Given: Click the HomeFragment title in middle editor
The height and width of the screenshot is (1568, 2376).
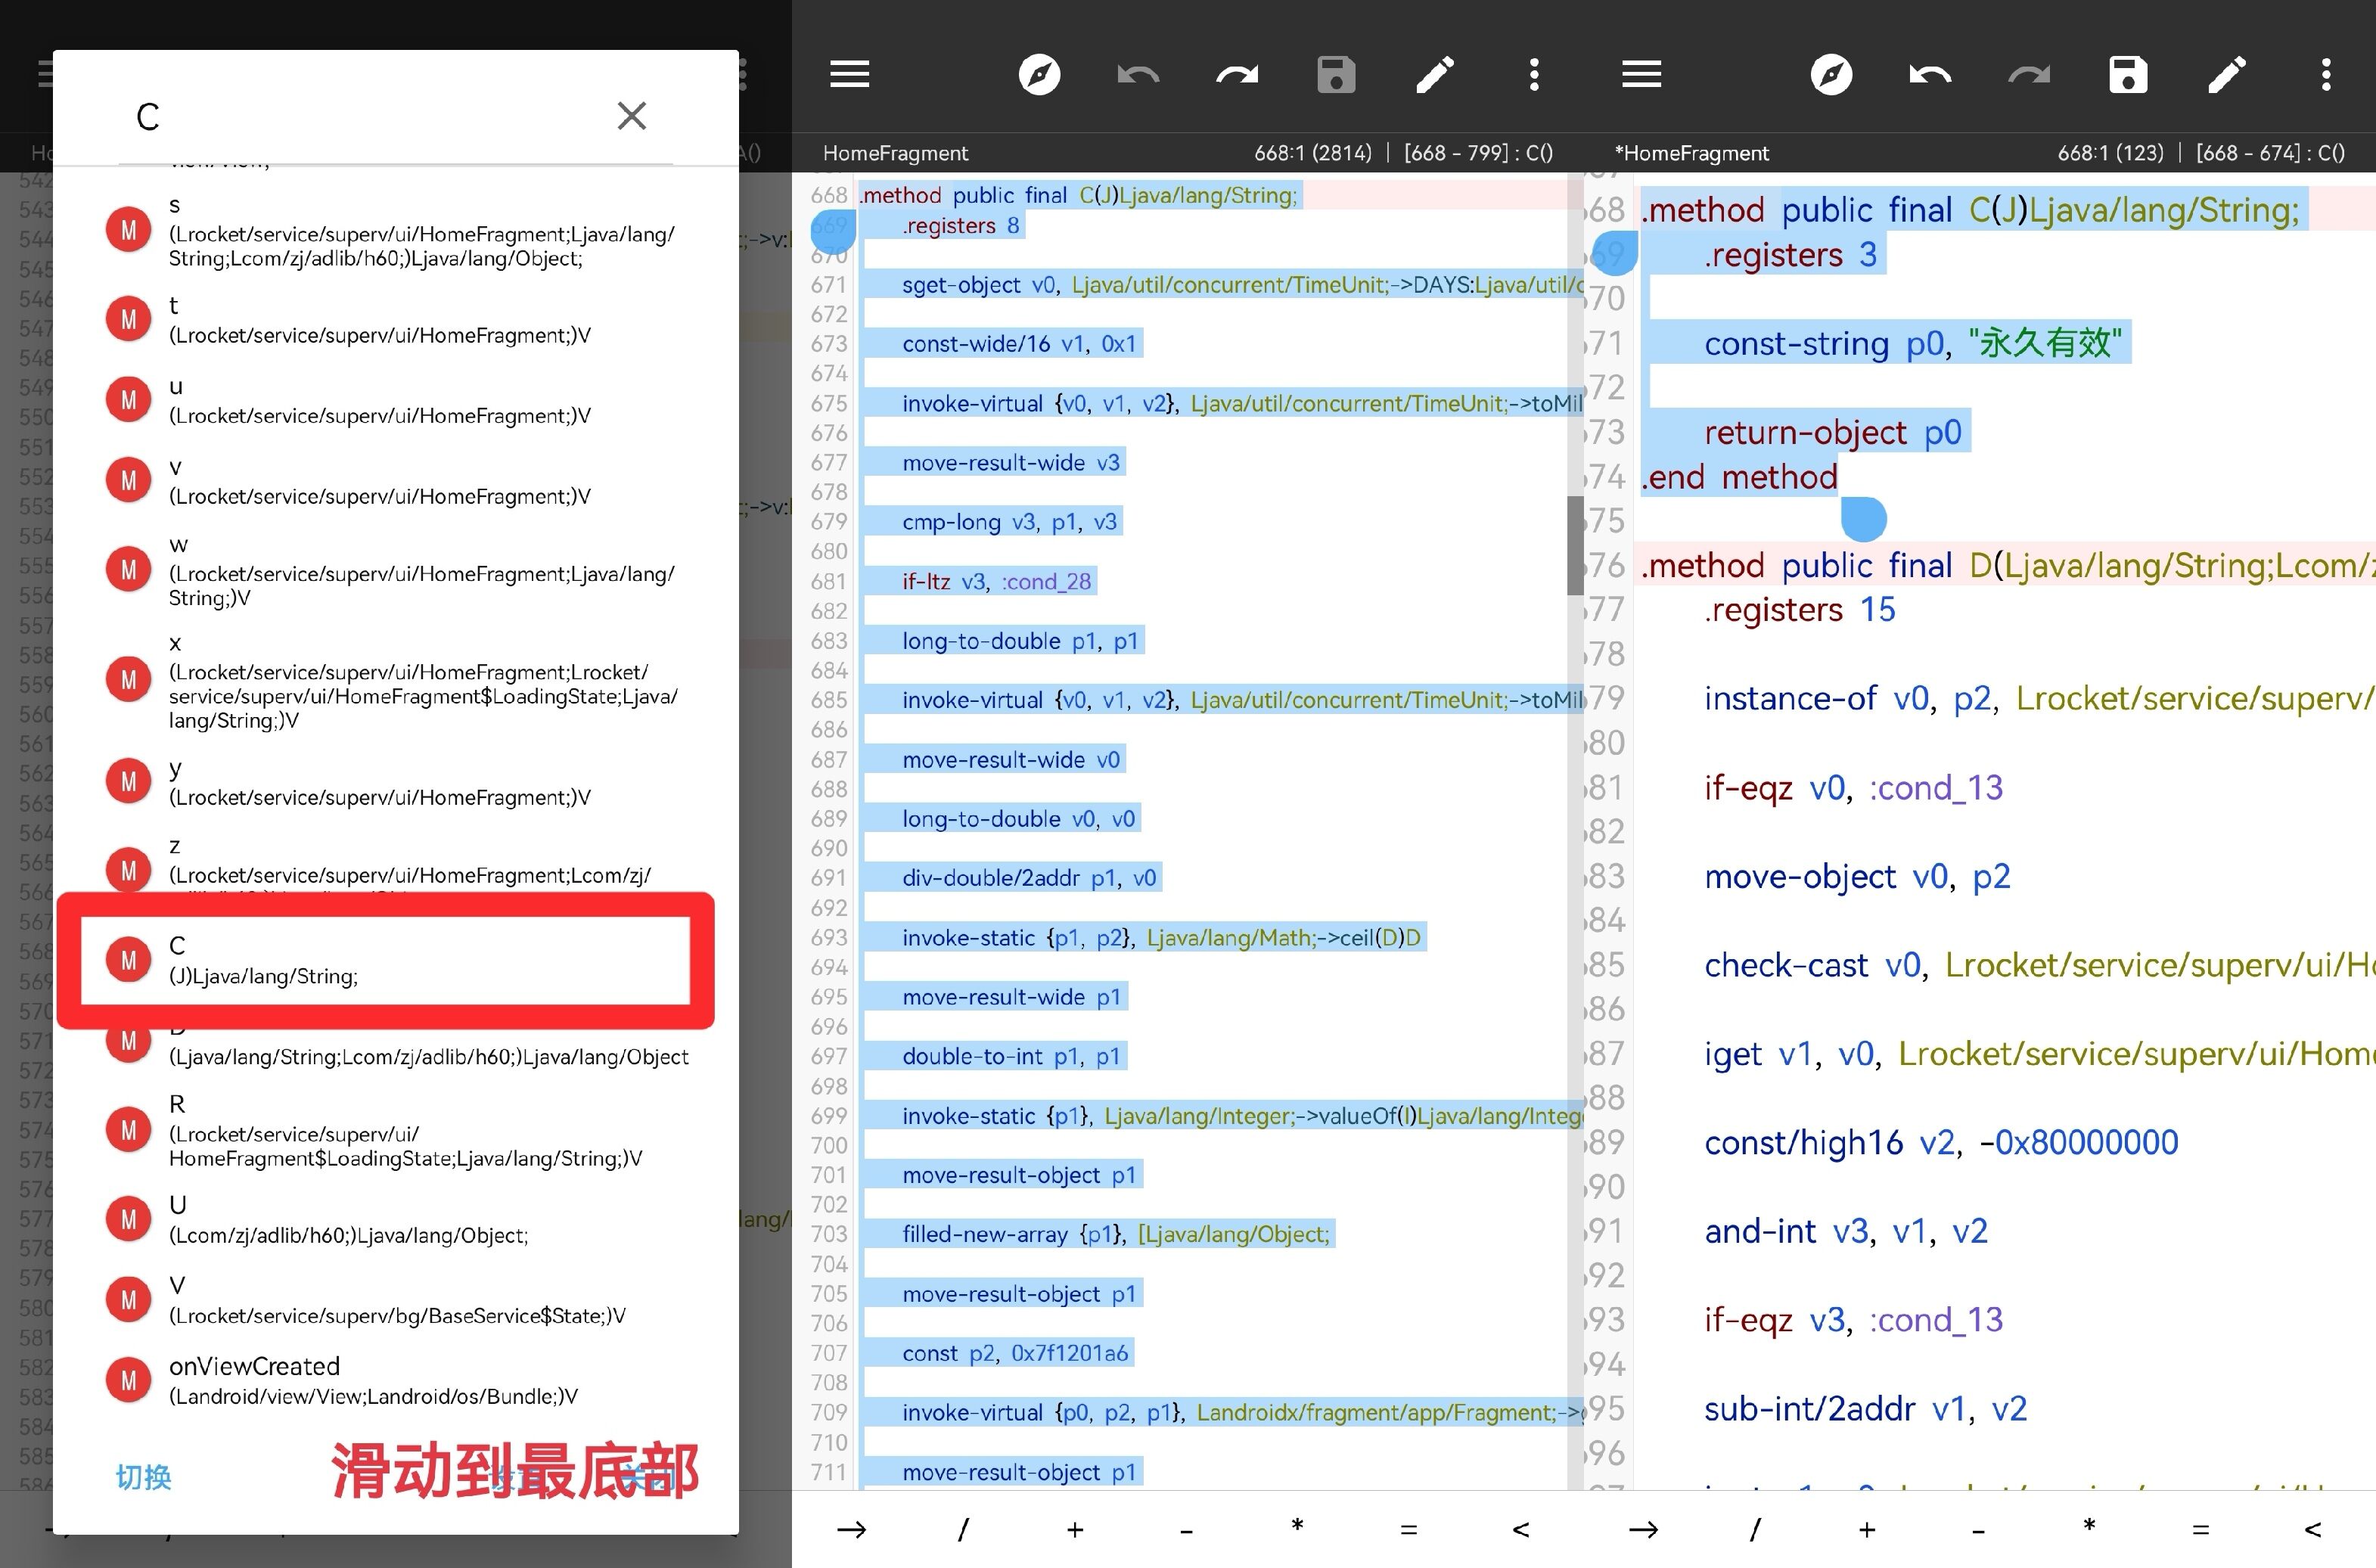Looking at the screenshot, I should coord(895,153).
